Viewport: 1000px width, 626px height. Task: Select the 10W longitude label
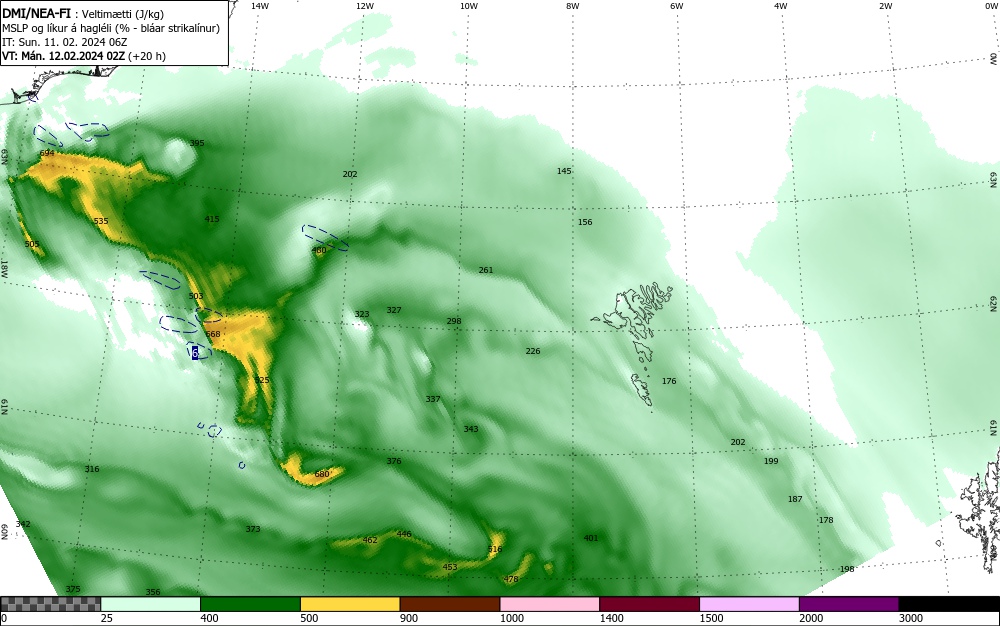[469, 6]
